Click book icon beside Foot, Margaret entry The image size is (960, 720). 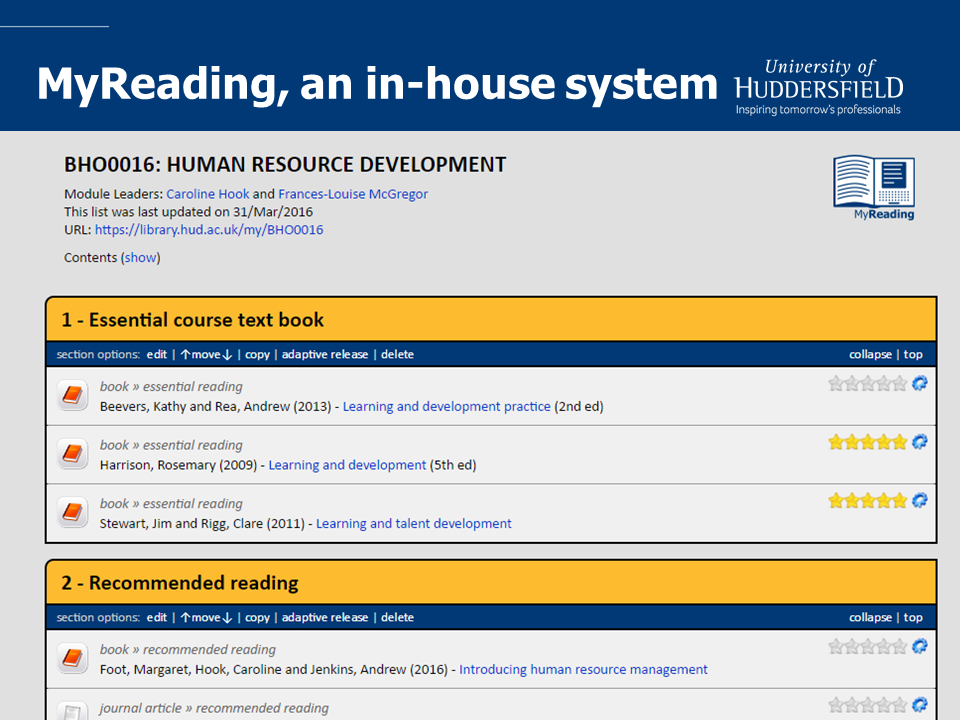(x=71, y=659)
